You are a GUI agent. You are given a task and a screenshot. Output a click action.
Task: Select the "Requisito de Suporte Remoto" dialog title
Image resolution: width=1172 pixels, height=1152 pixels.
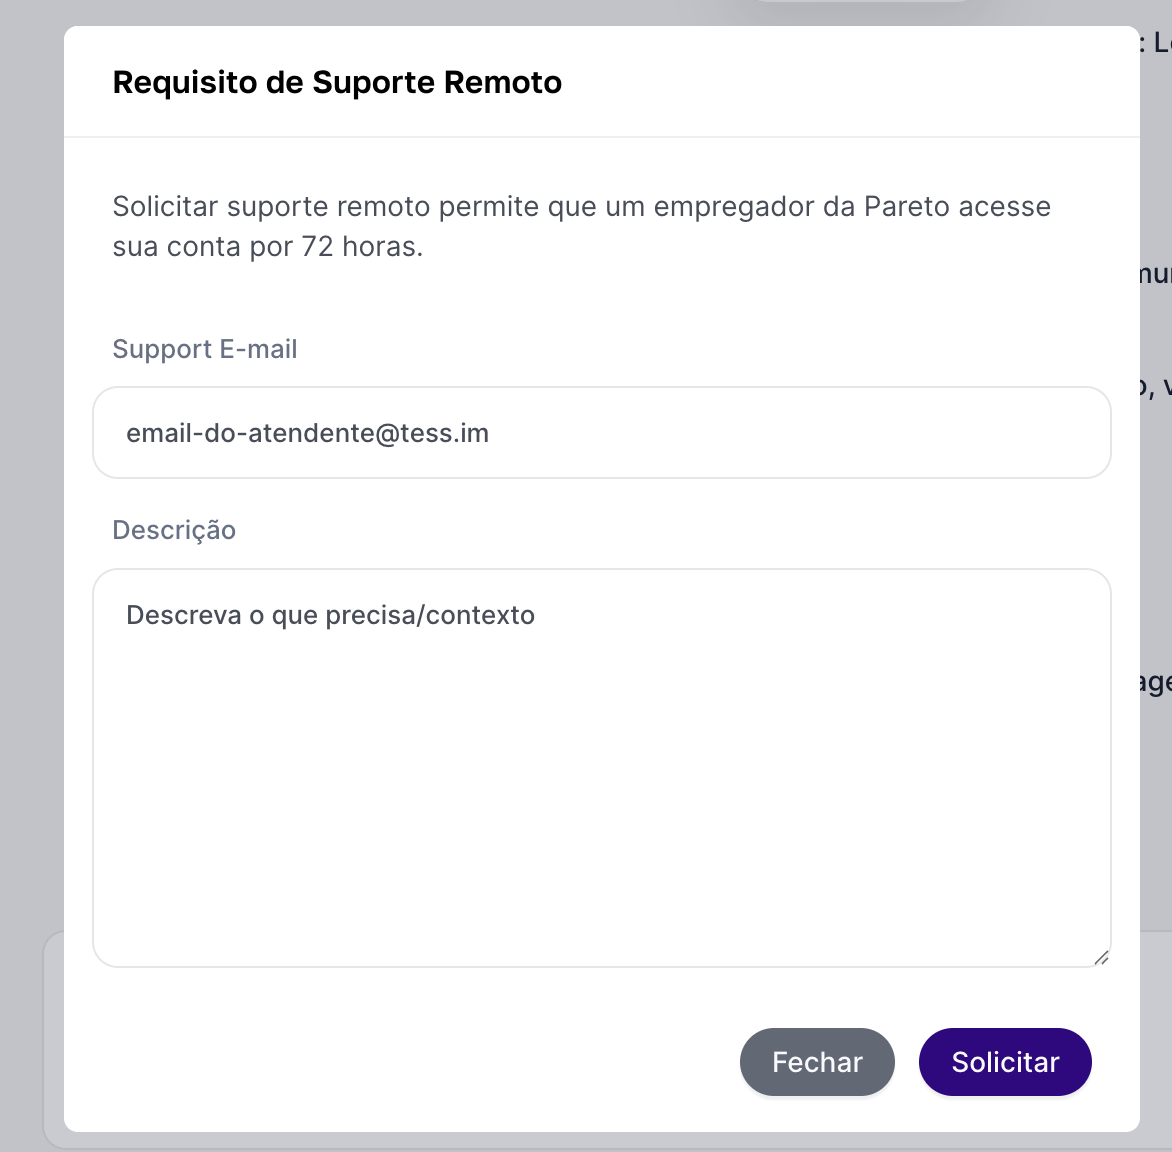tap(337, 82)
